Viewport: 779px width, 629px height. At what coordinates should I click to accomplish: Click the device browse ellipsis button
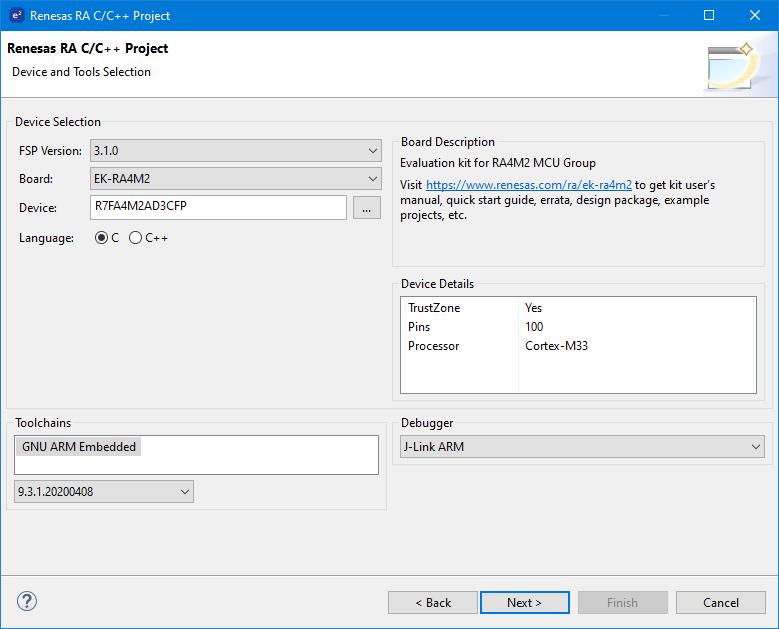tap(367, 207)
